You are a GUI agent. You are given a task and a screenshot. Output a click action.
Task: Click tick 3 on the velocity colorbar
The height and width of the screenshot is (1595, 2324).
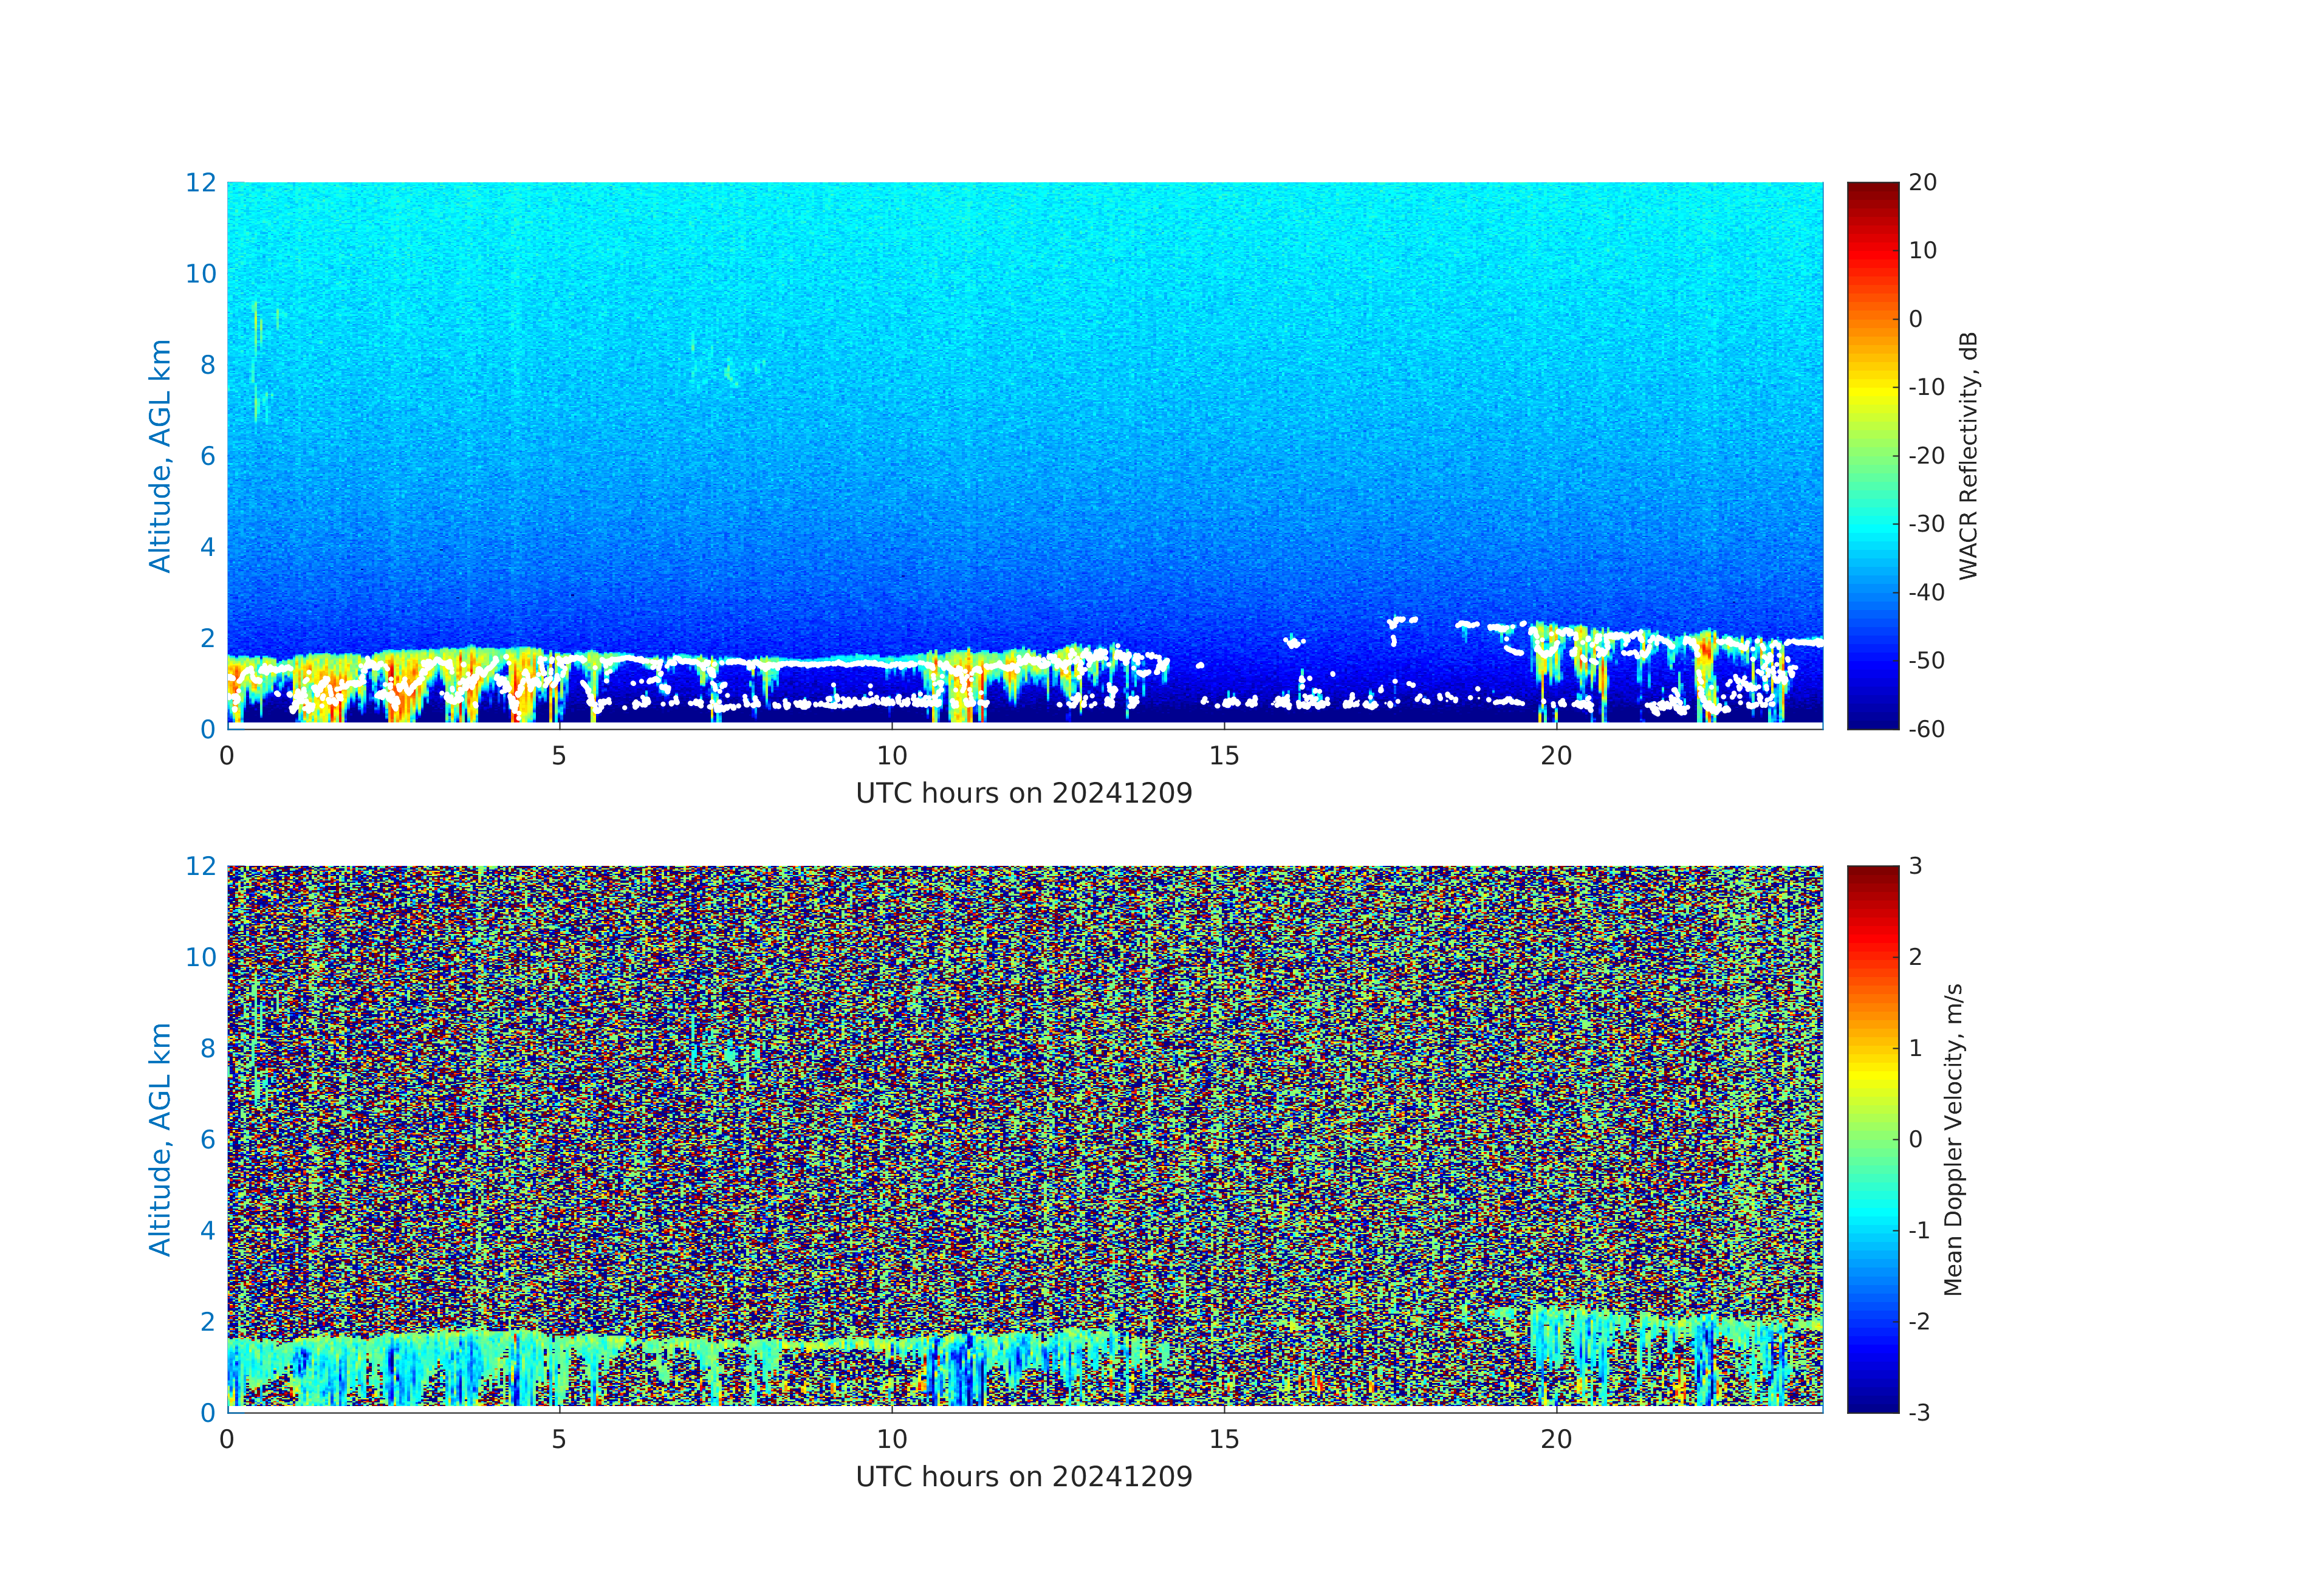coord(1915,866)
